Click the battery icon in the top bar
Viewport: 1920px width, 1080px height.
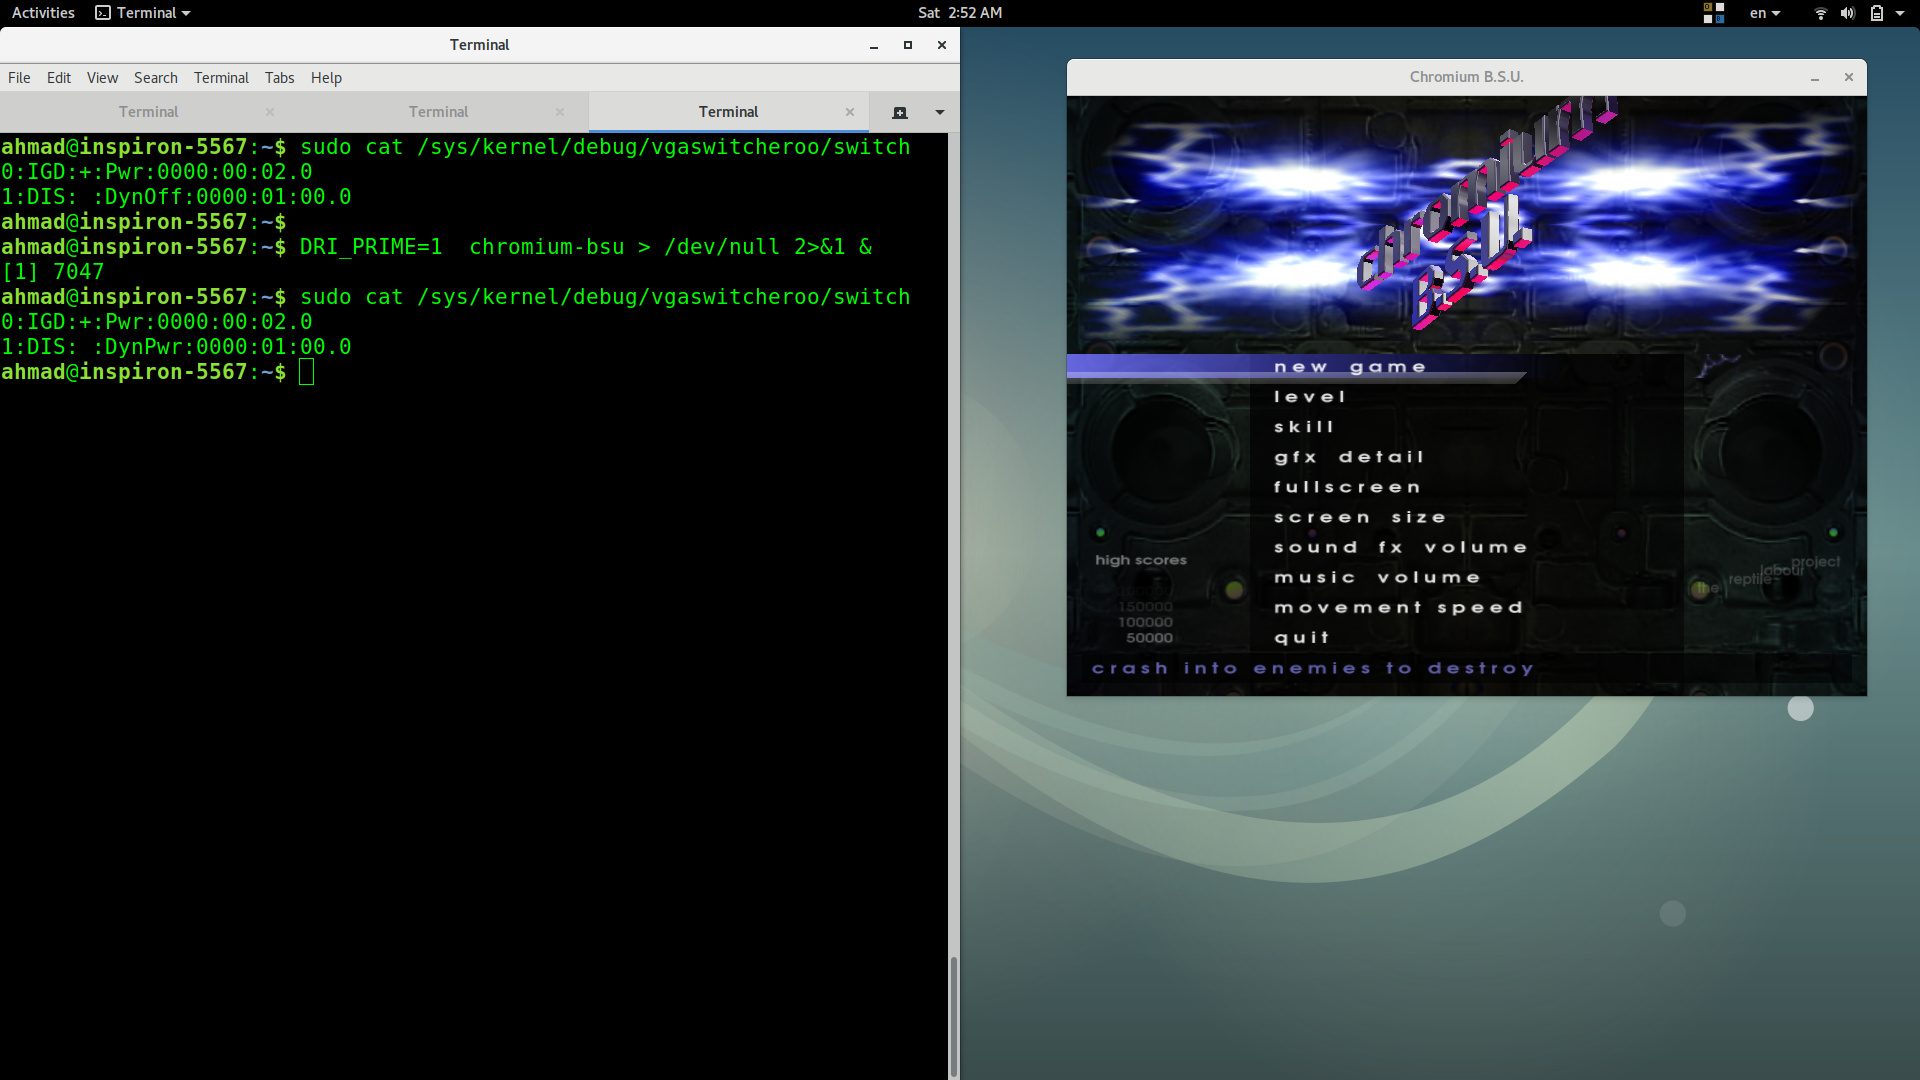point(1876,13)
